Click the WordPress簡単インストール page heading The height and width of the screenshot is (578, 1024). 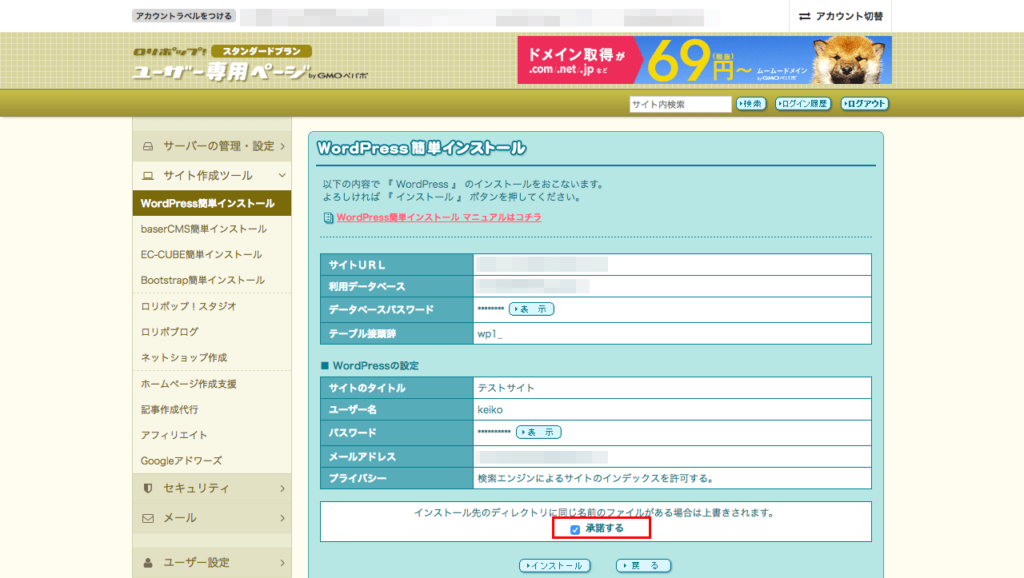point(421,148)
